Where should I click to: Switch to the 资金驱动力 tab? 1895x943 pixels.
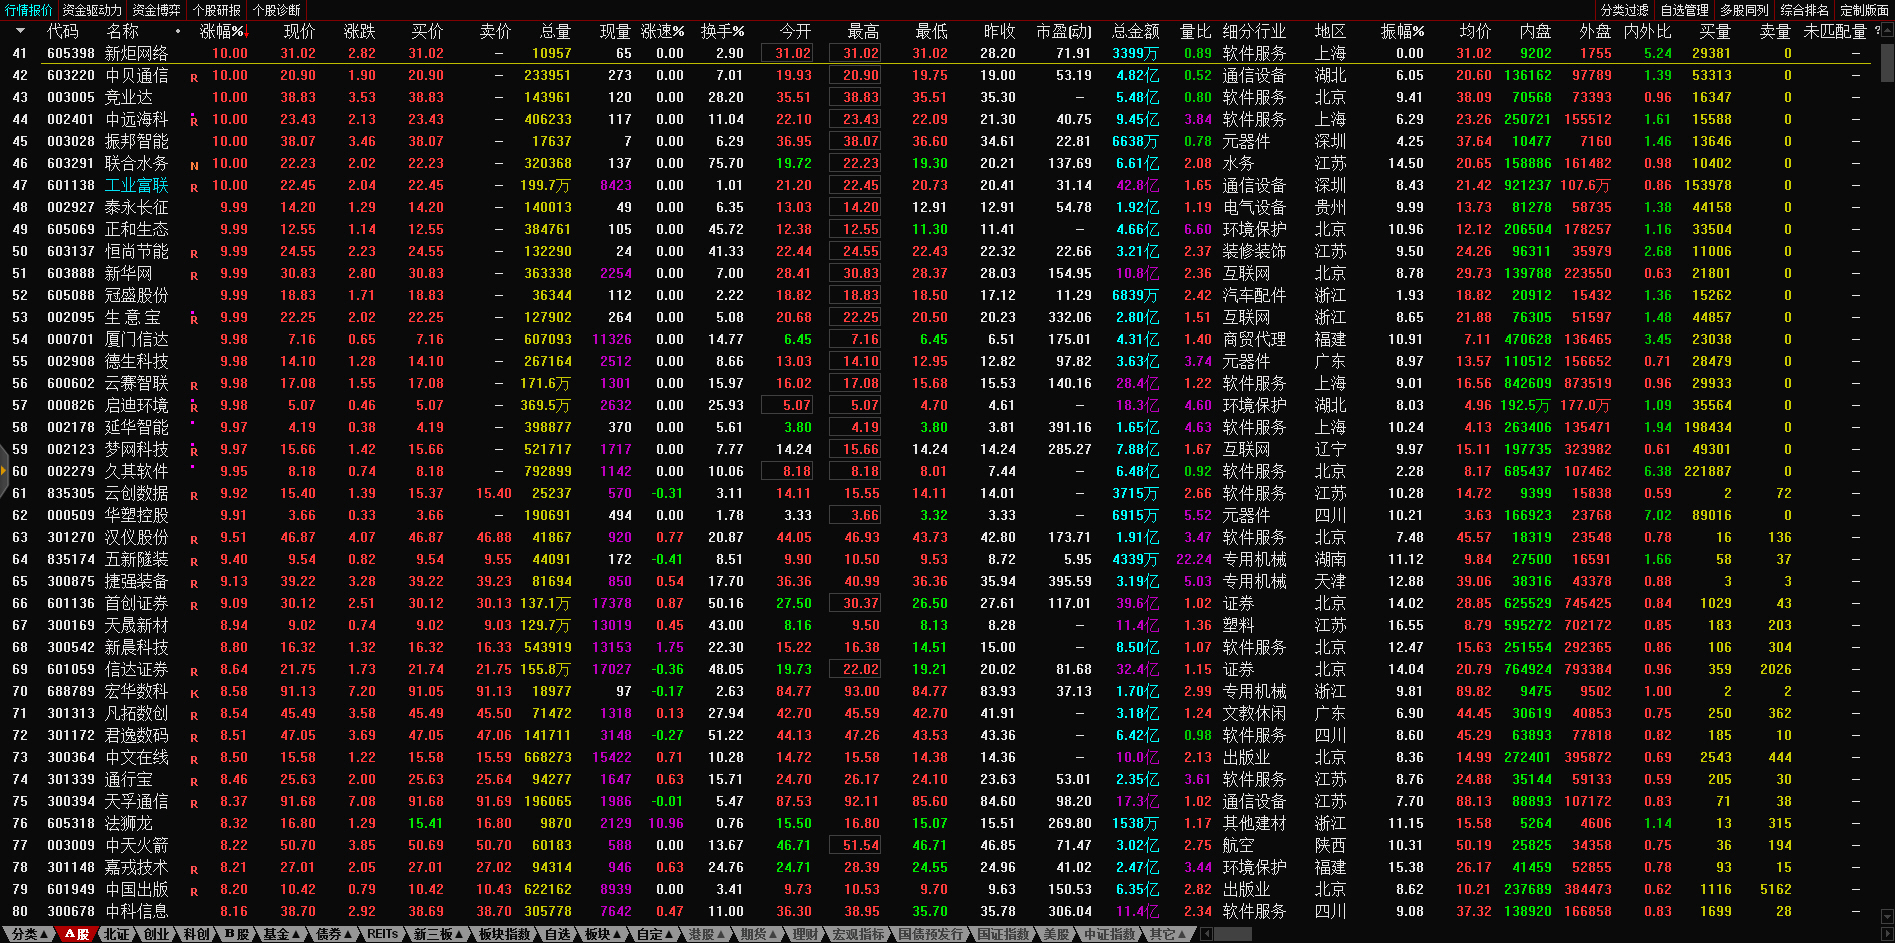92,10
